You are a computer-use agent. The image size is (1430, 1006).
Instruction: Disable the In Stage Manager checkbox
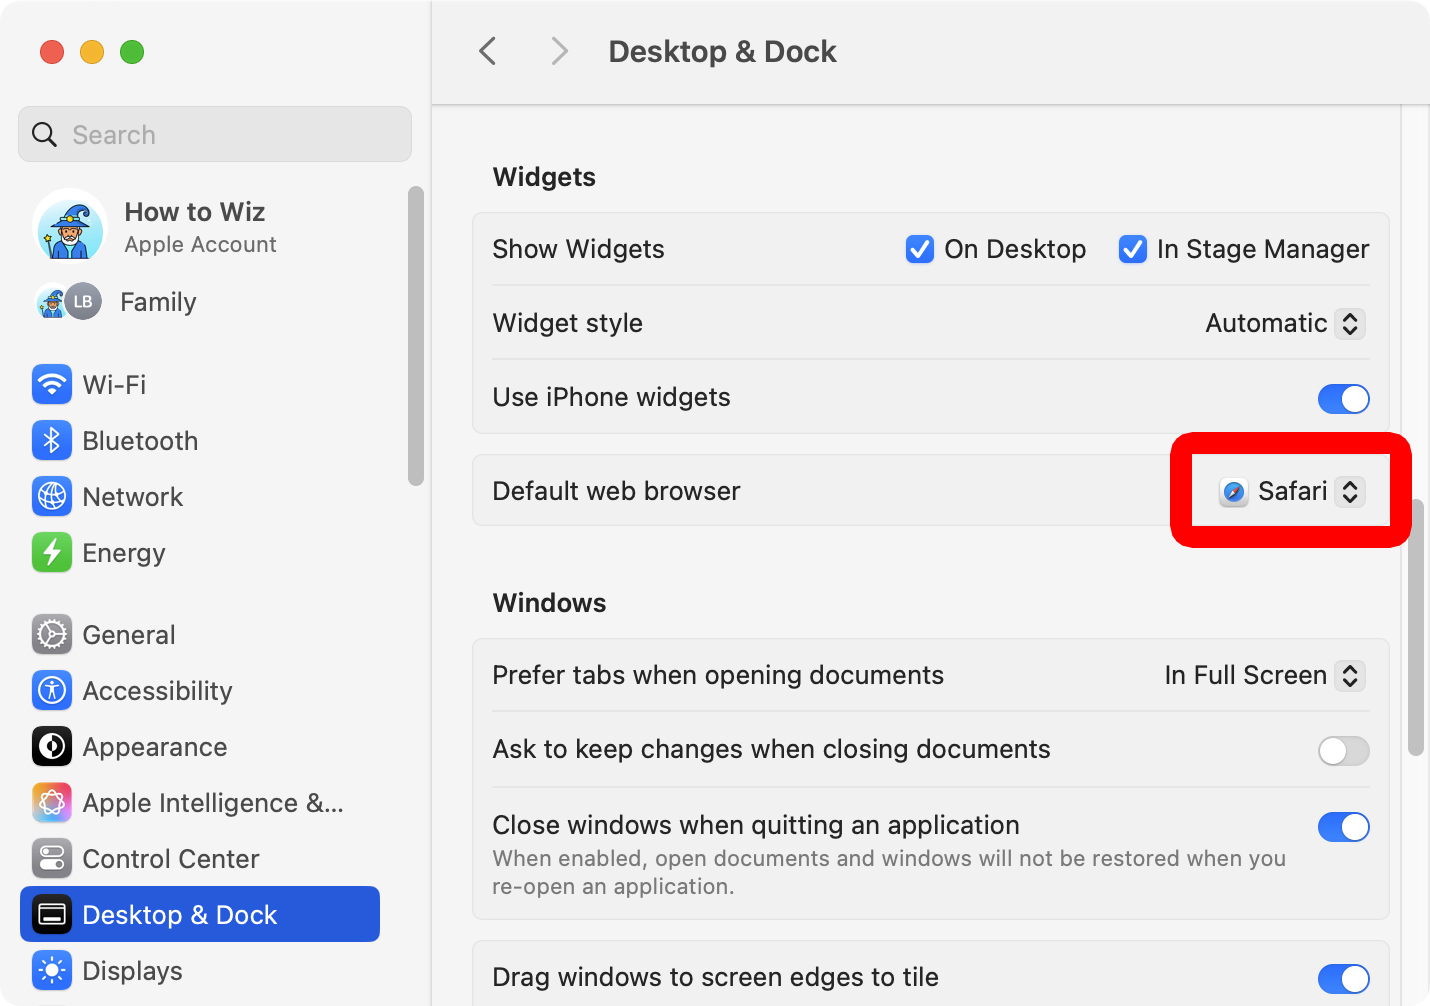pos(1132,249)
